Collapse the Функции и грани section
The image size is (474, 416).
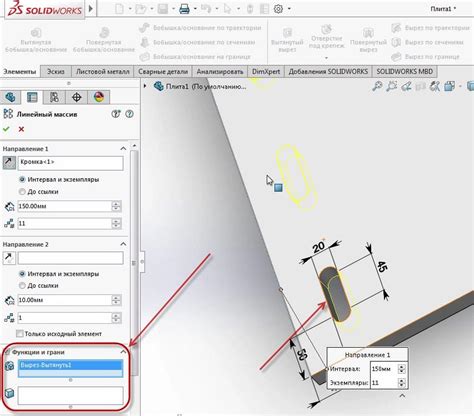click(123, 352)
